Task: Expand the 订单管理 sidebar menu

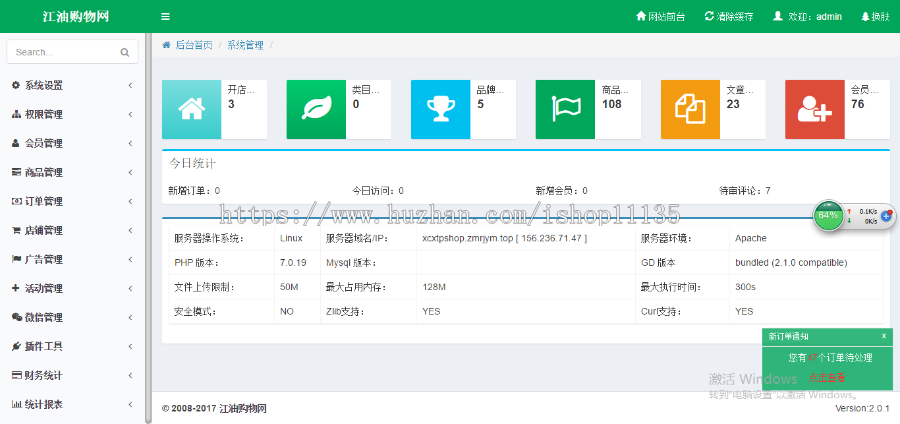Action: (x=70, y=201)
